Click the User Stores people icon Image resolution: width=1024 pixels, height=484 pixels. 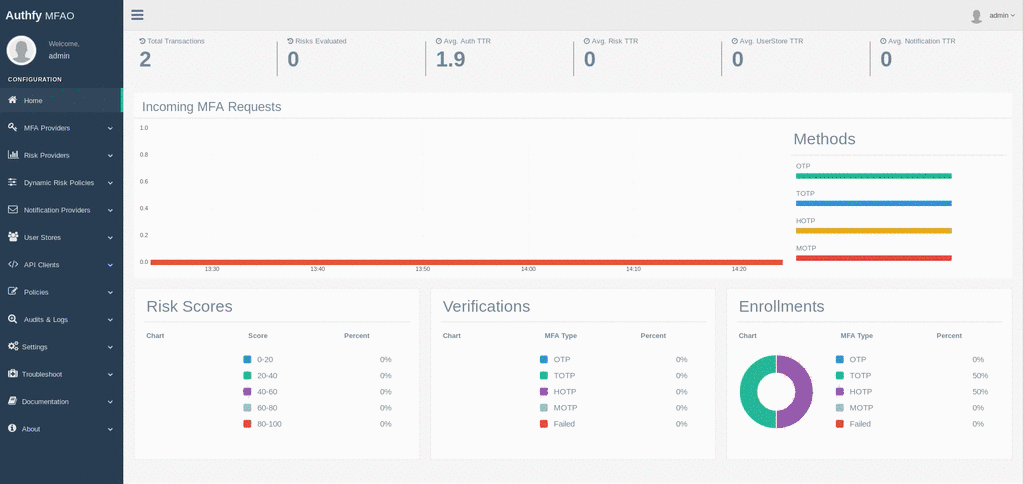[12, 237]
